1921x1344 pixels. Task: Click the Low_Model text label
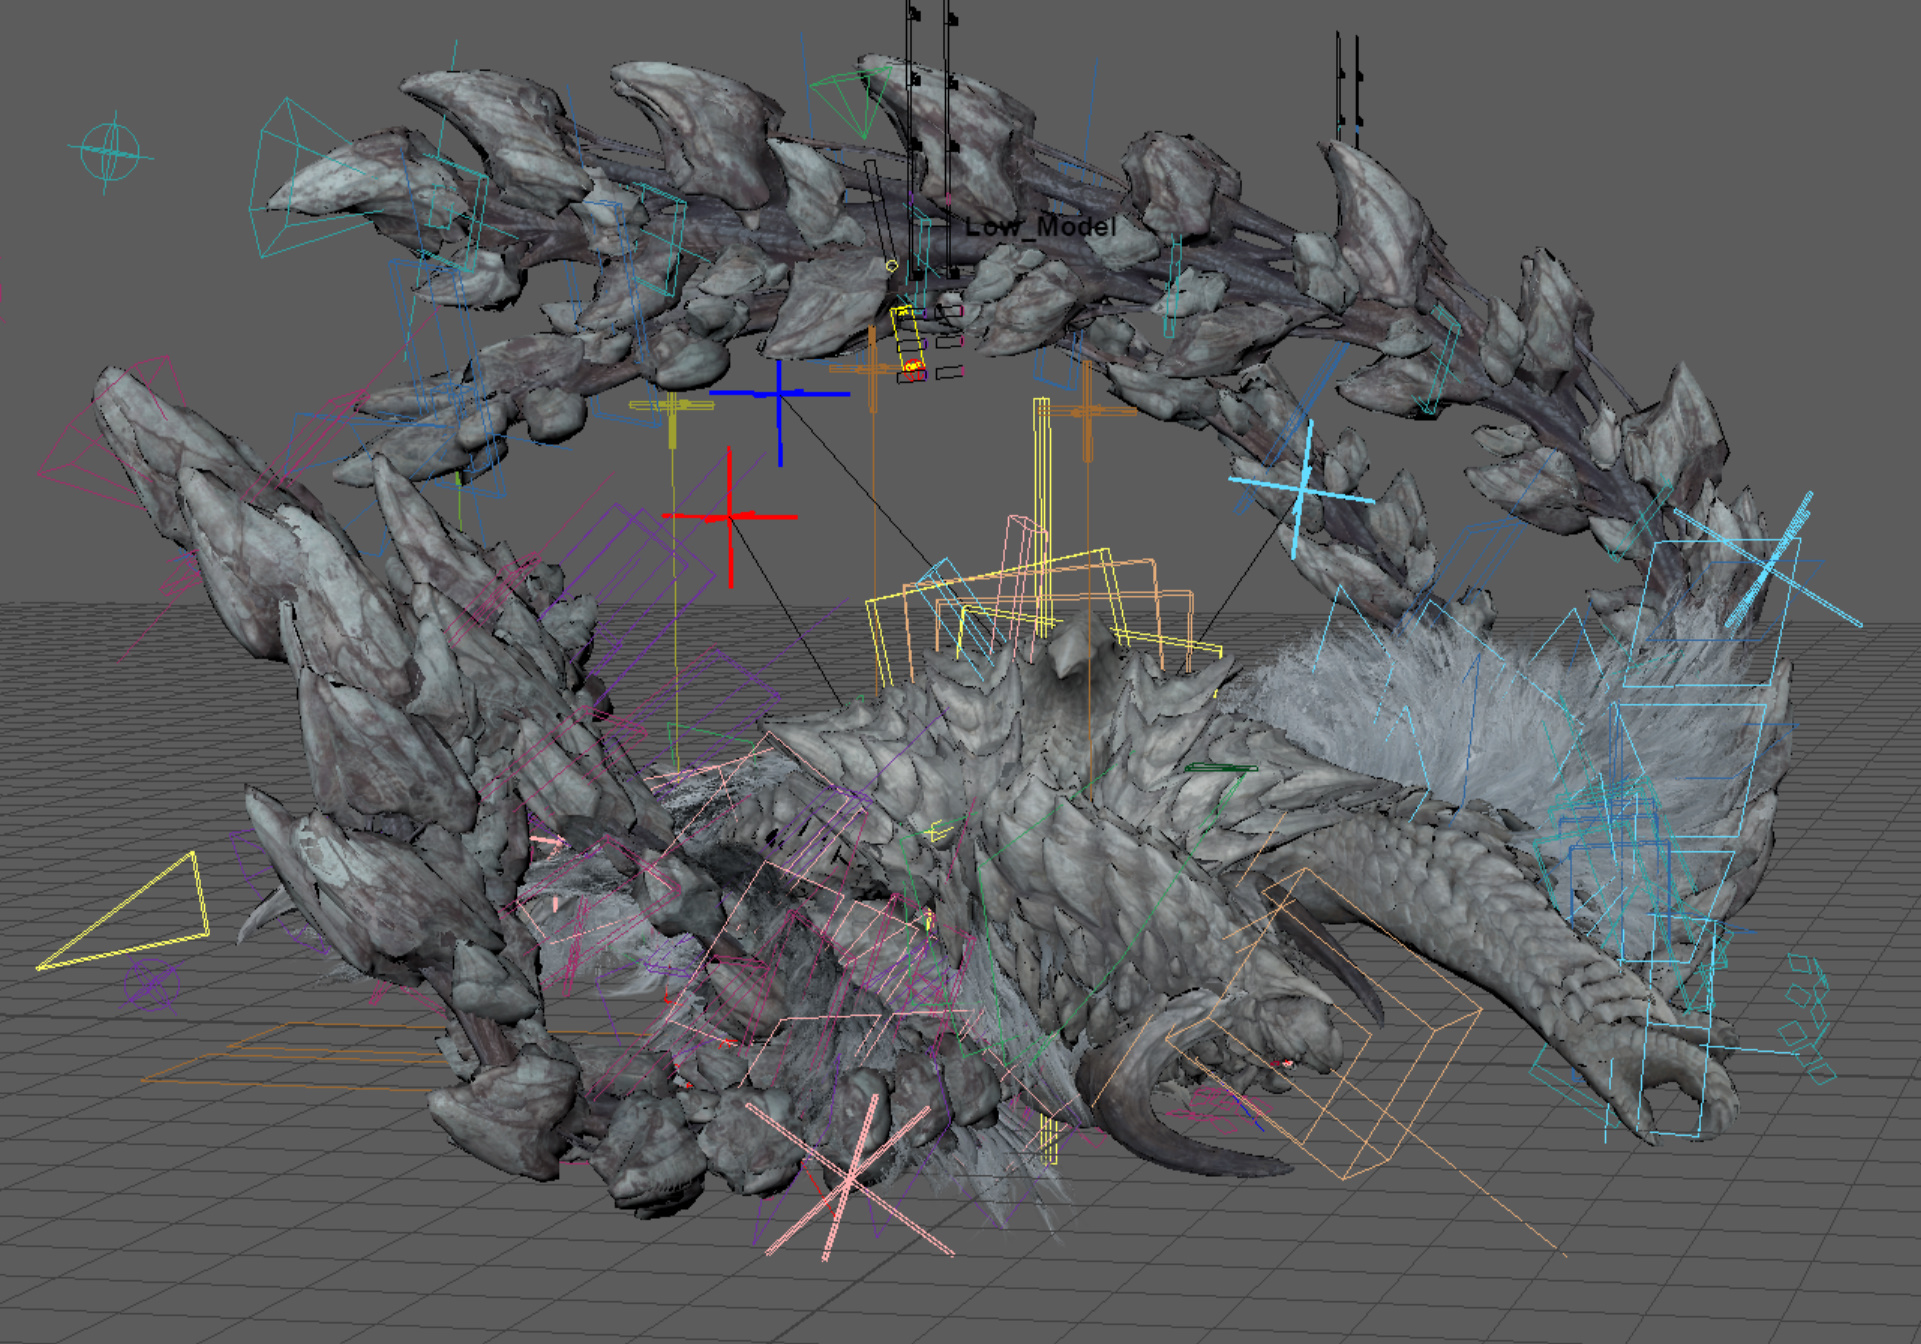[1040, 227]
